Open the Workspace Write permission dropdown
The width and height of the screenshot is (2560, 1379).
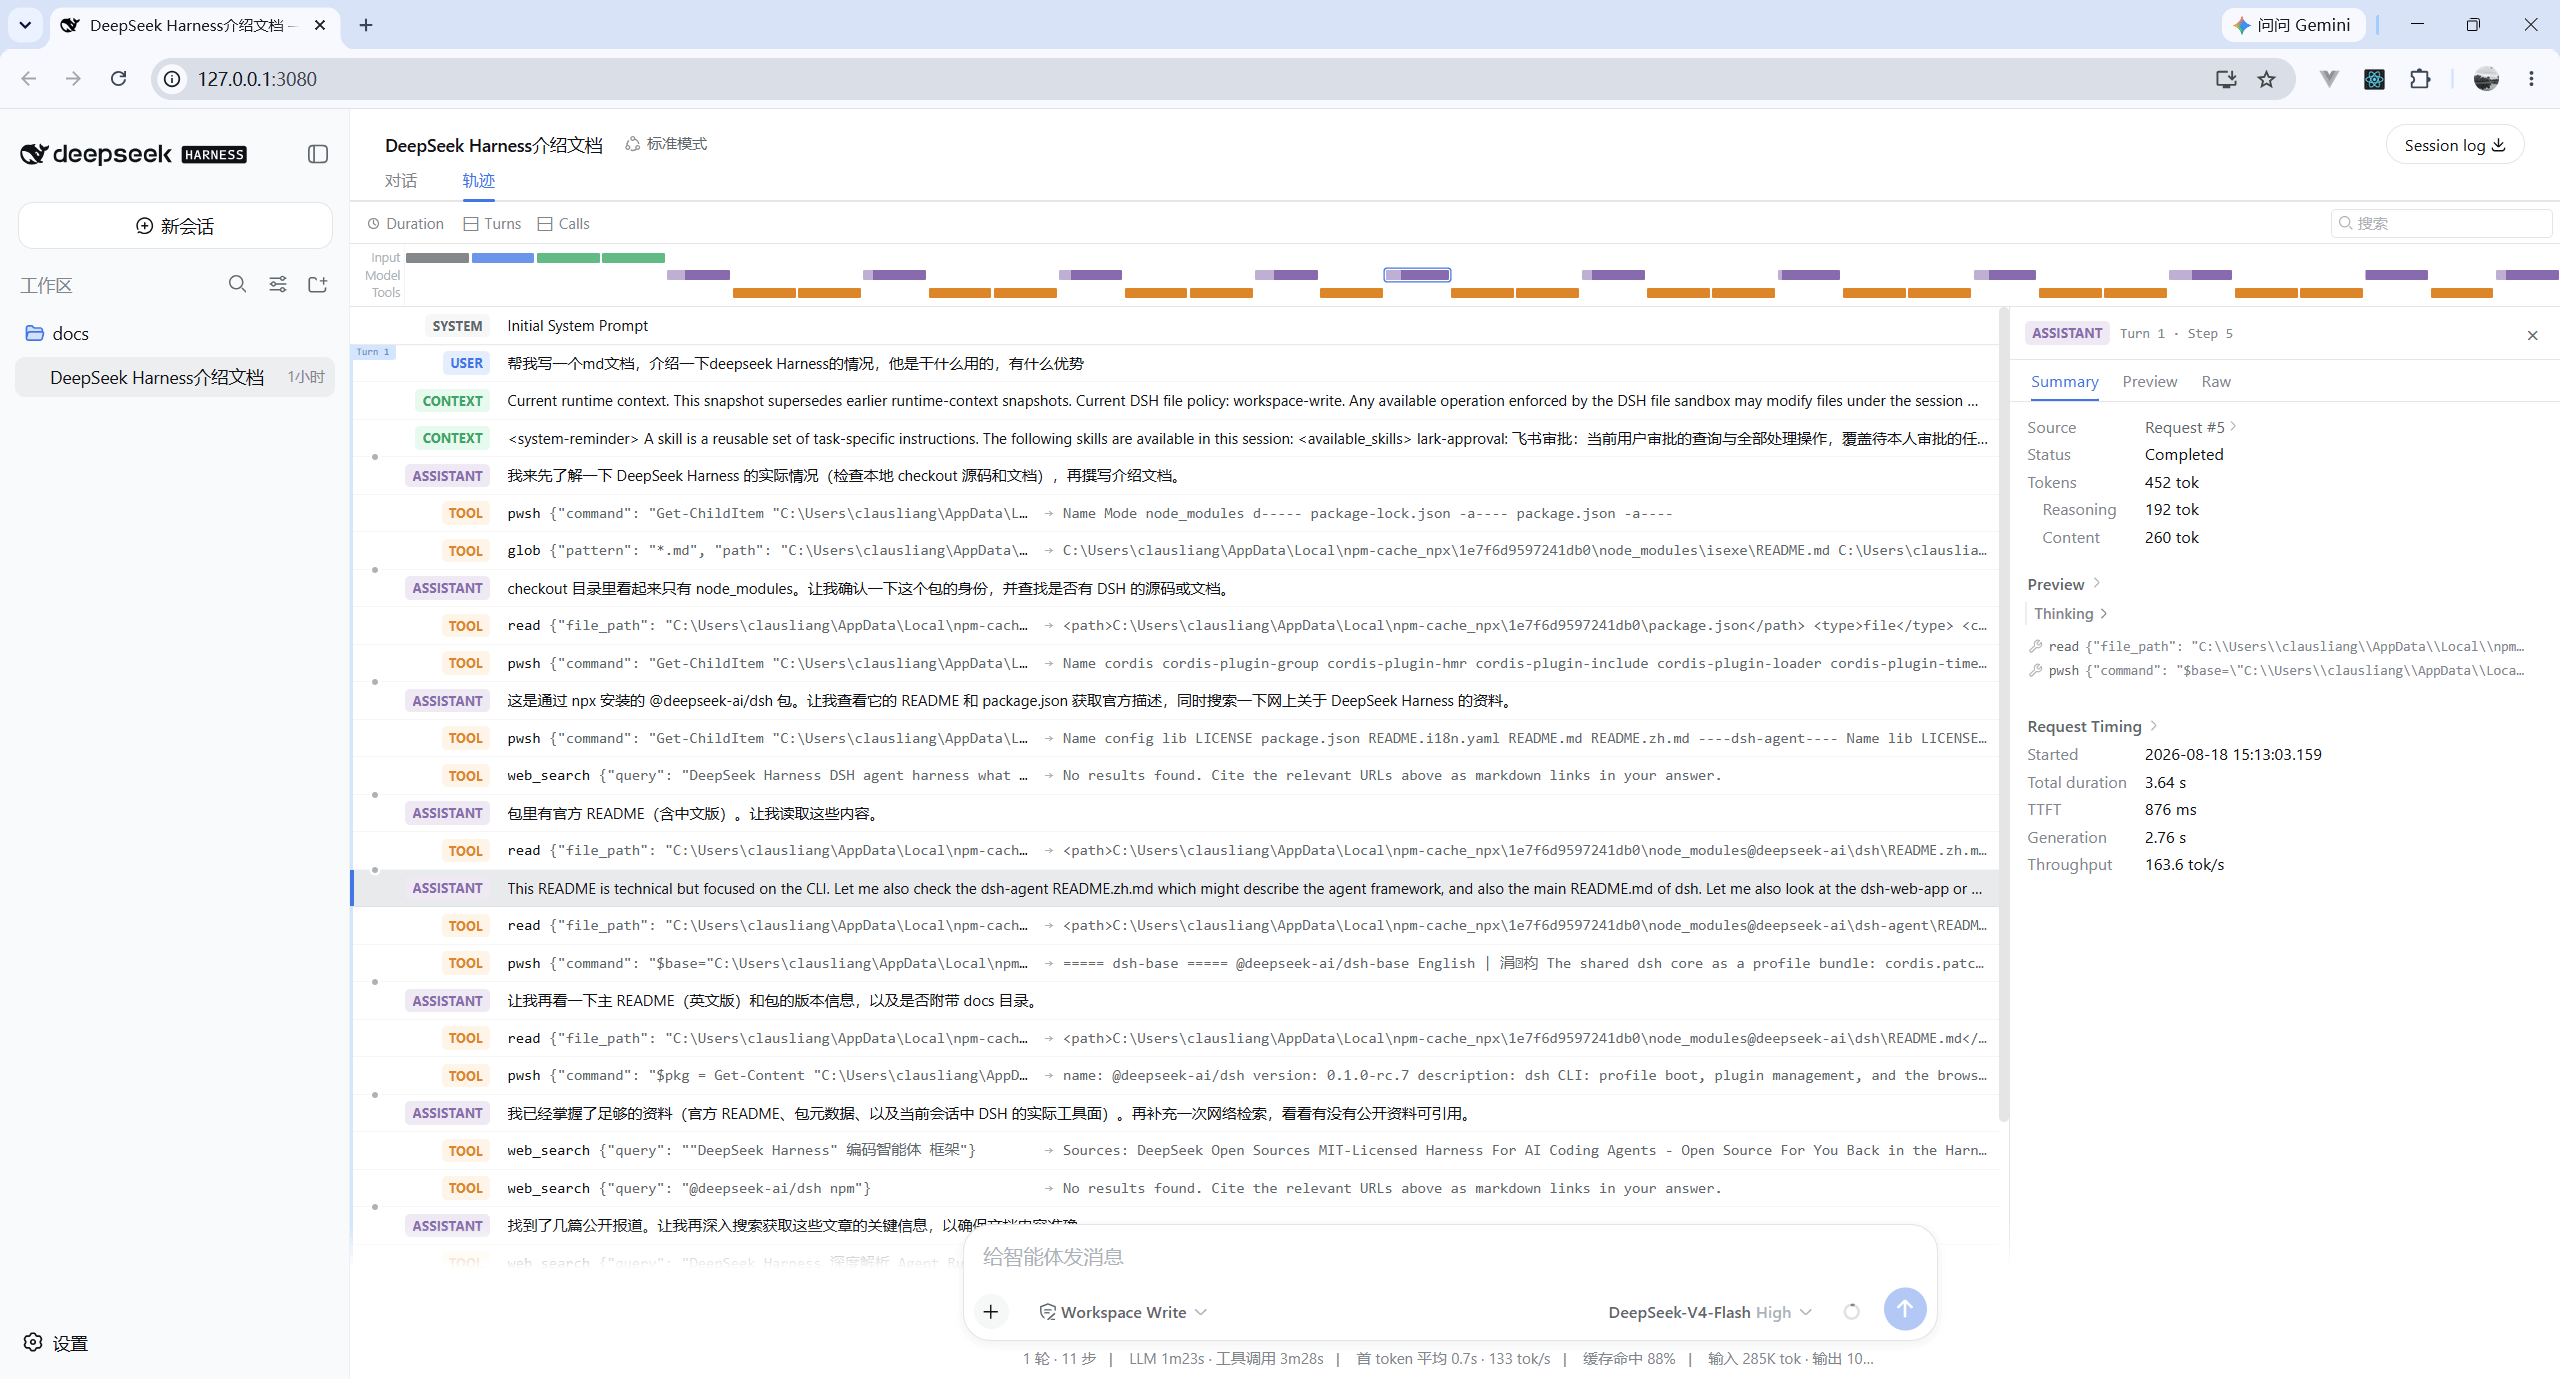(x=1123, y=1312)
